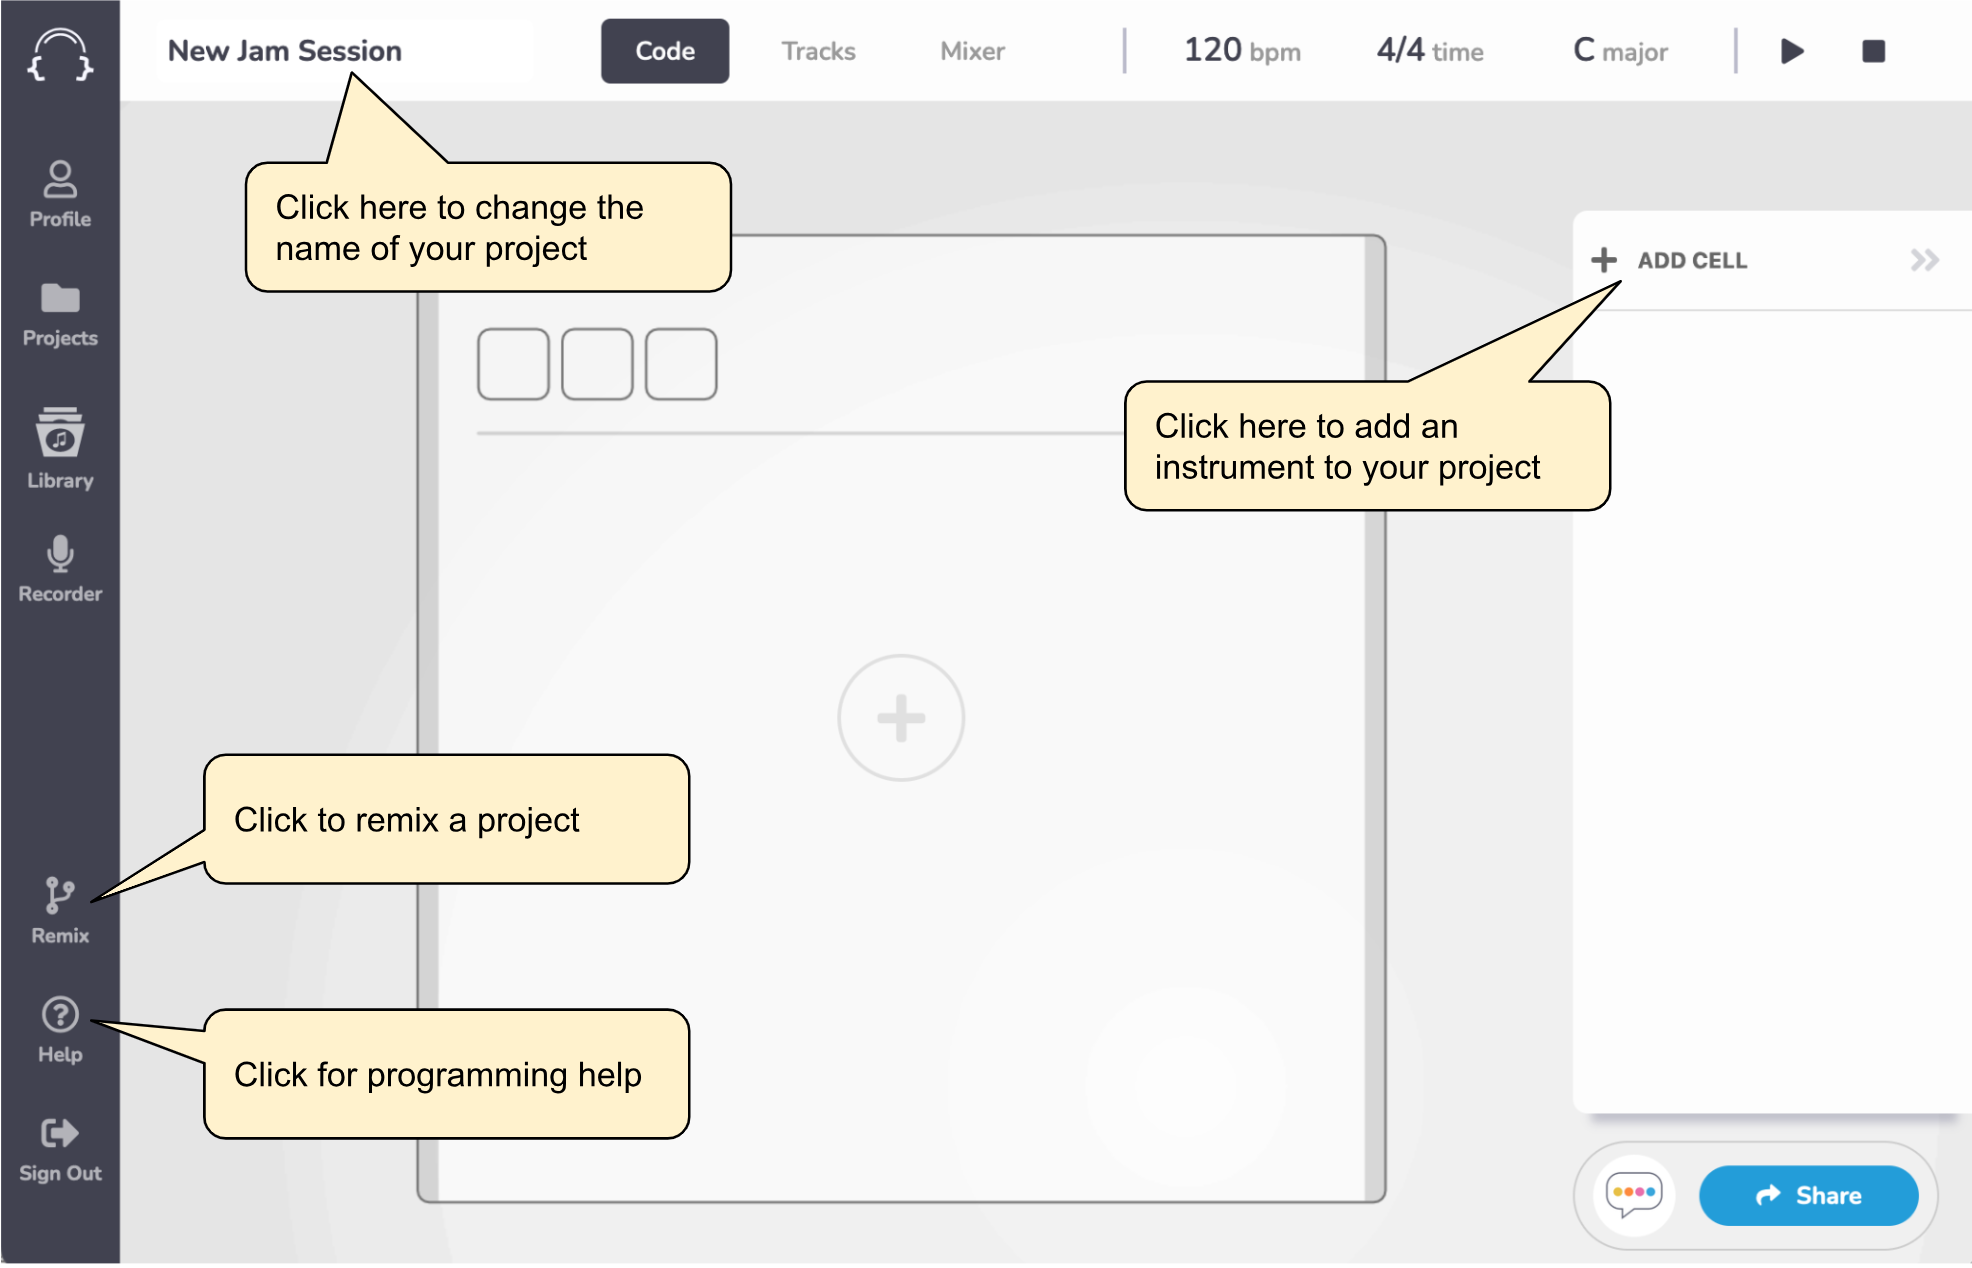
Task: Click the headphones logo icon
Action: coord(60,53)
